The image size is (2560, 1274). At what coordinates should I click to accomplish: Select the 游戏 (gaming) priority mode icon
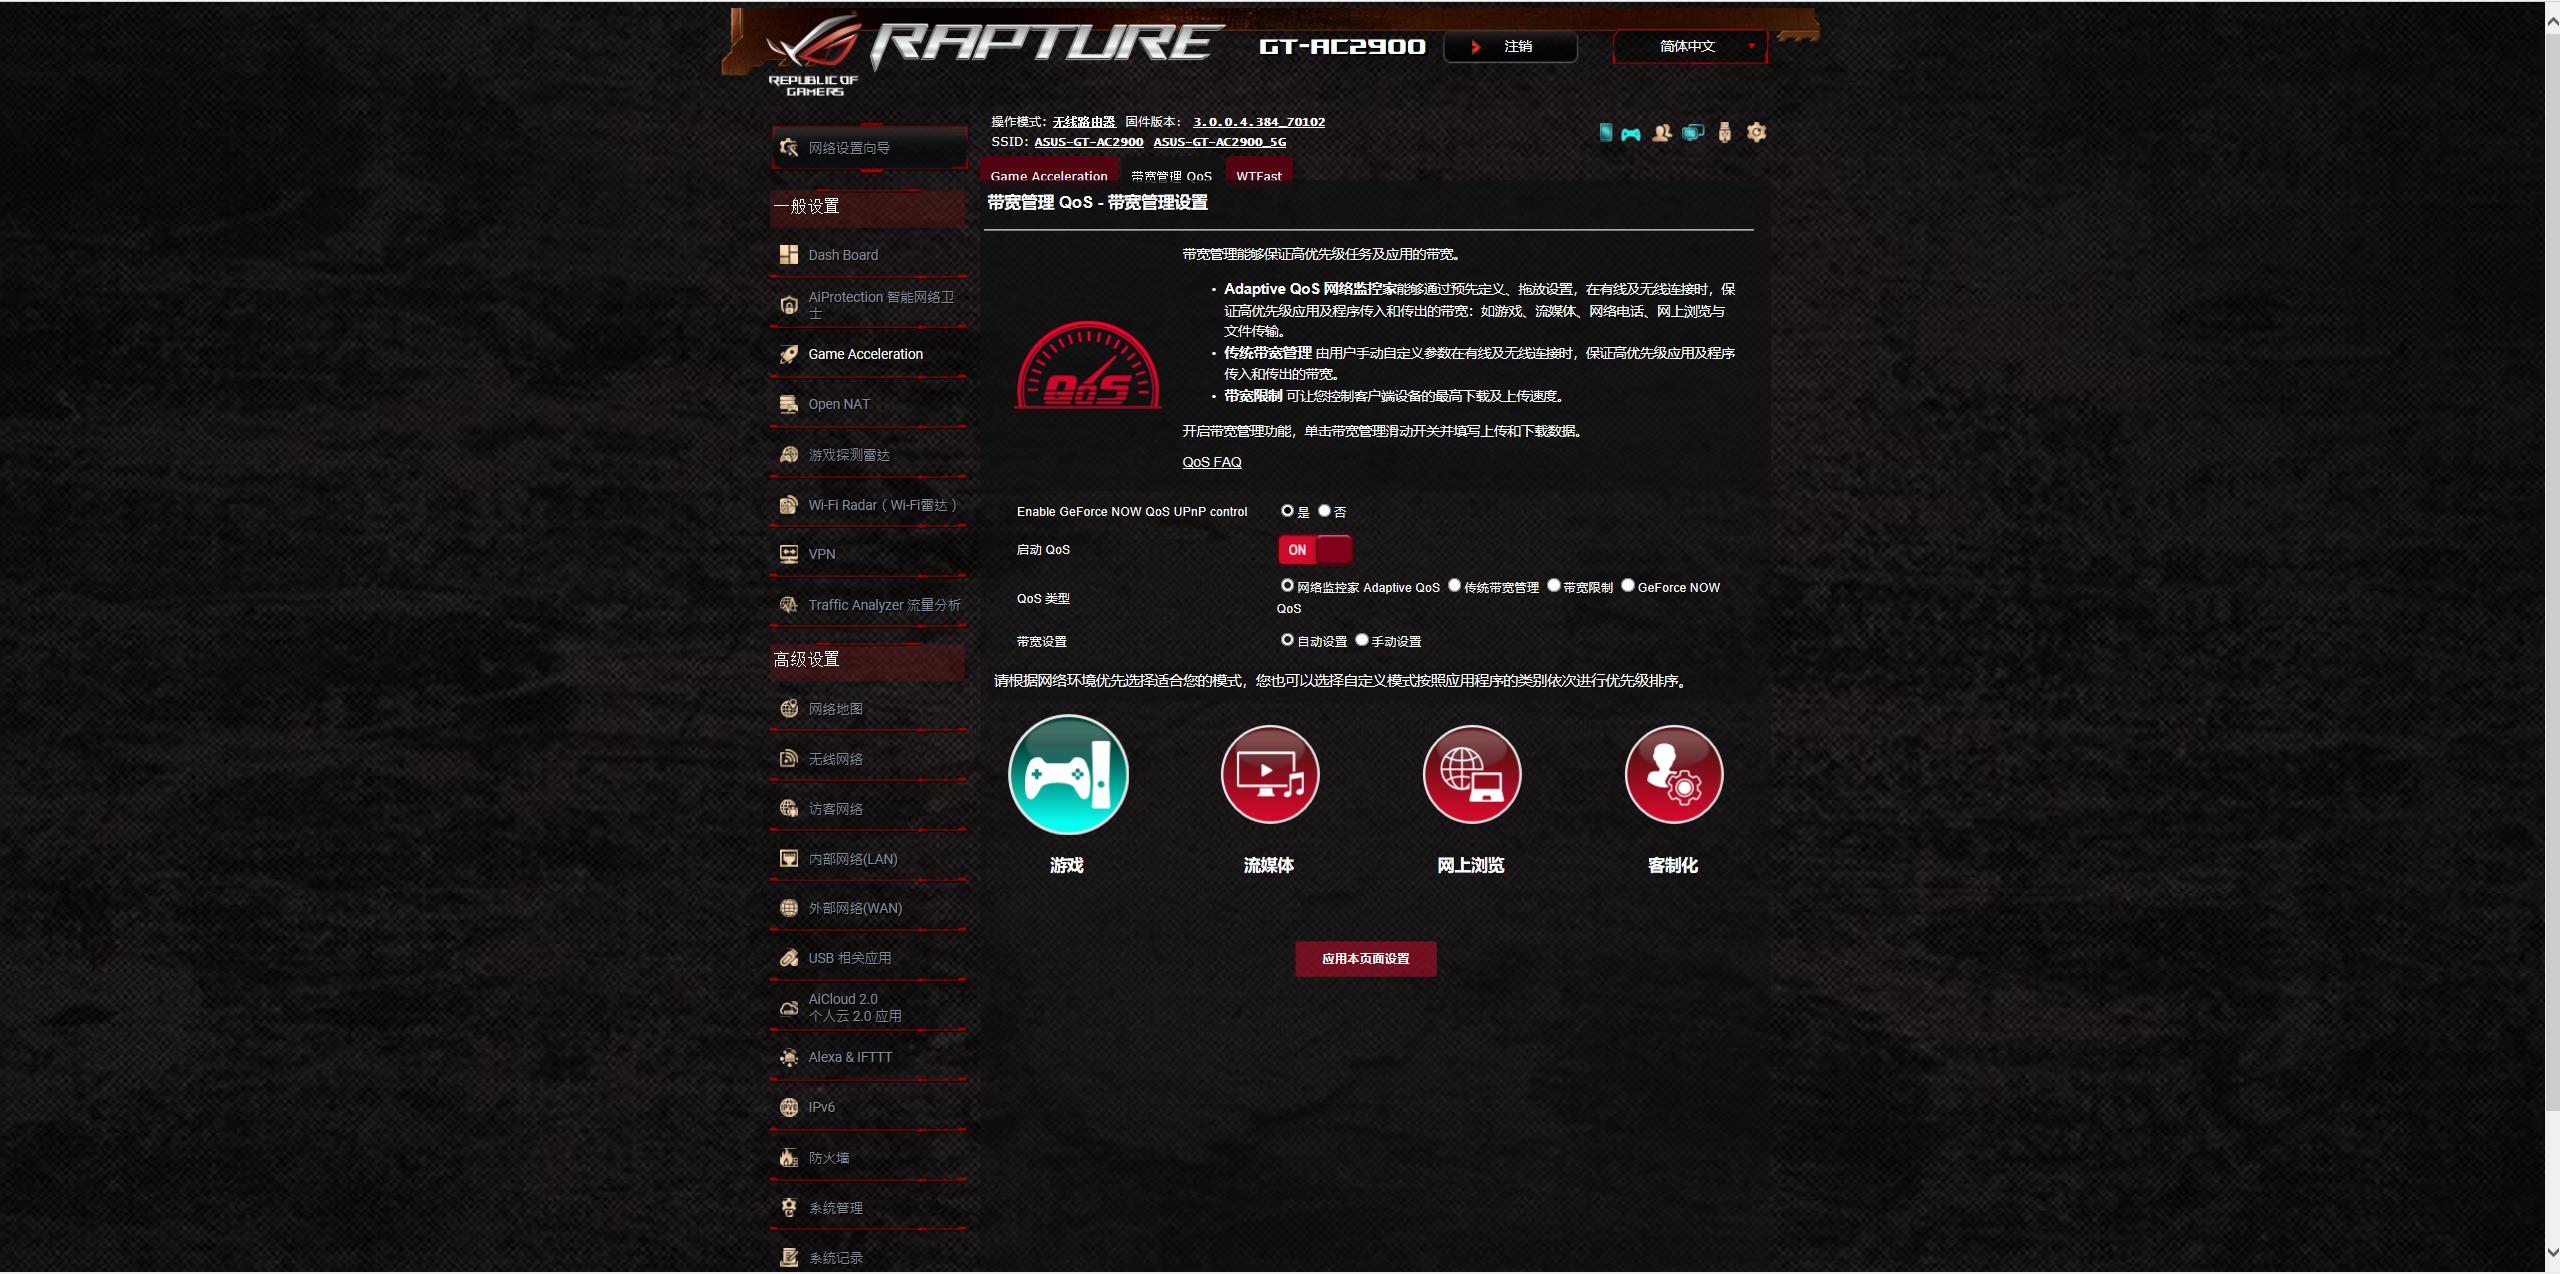point(1068,775)
